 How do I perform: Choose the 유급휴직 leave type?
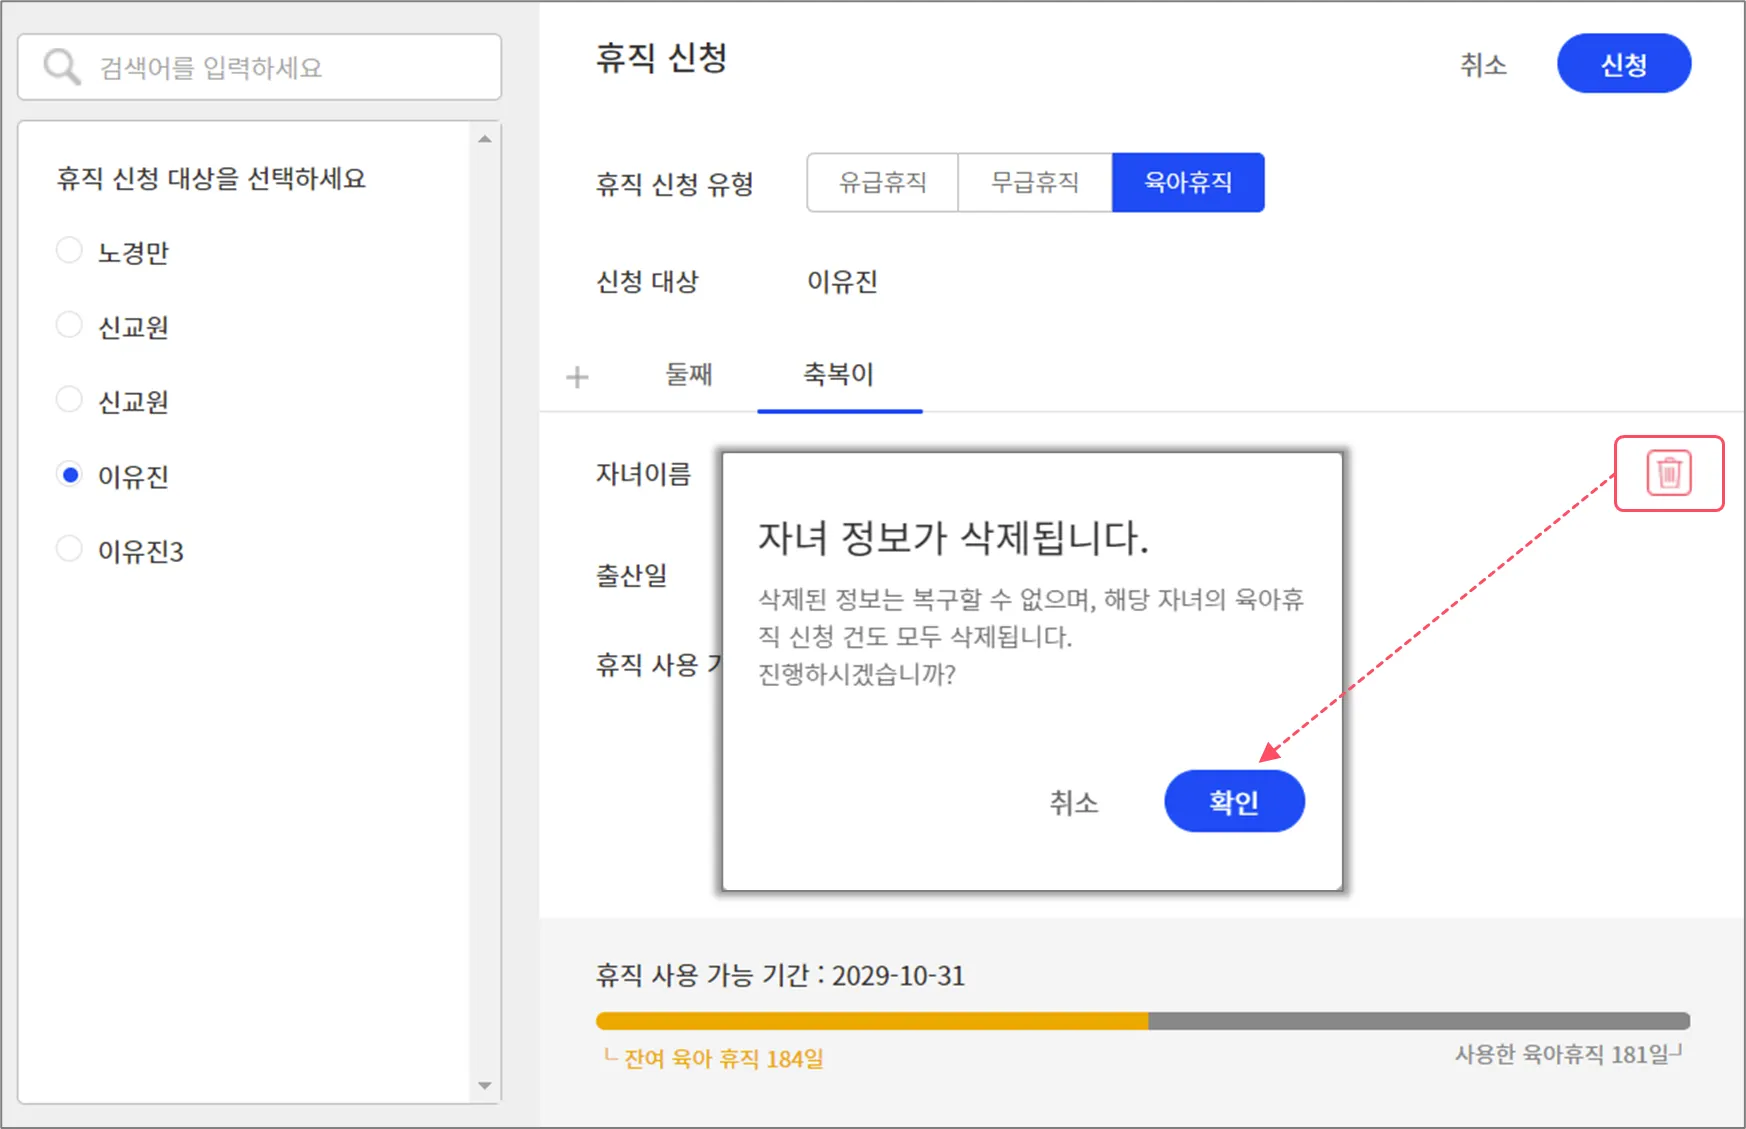883,182
